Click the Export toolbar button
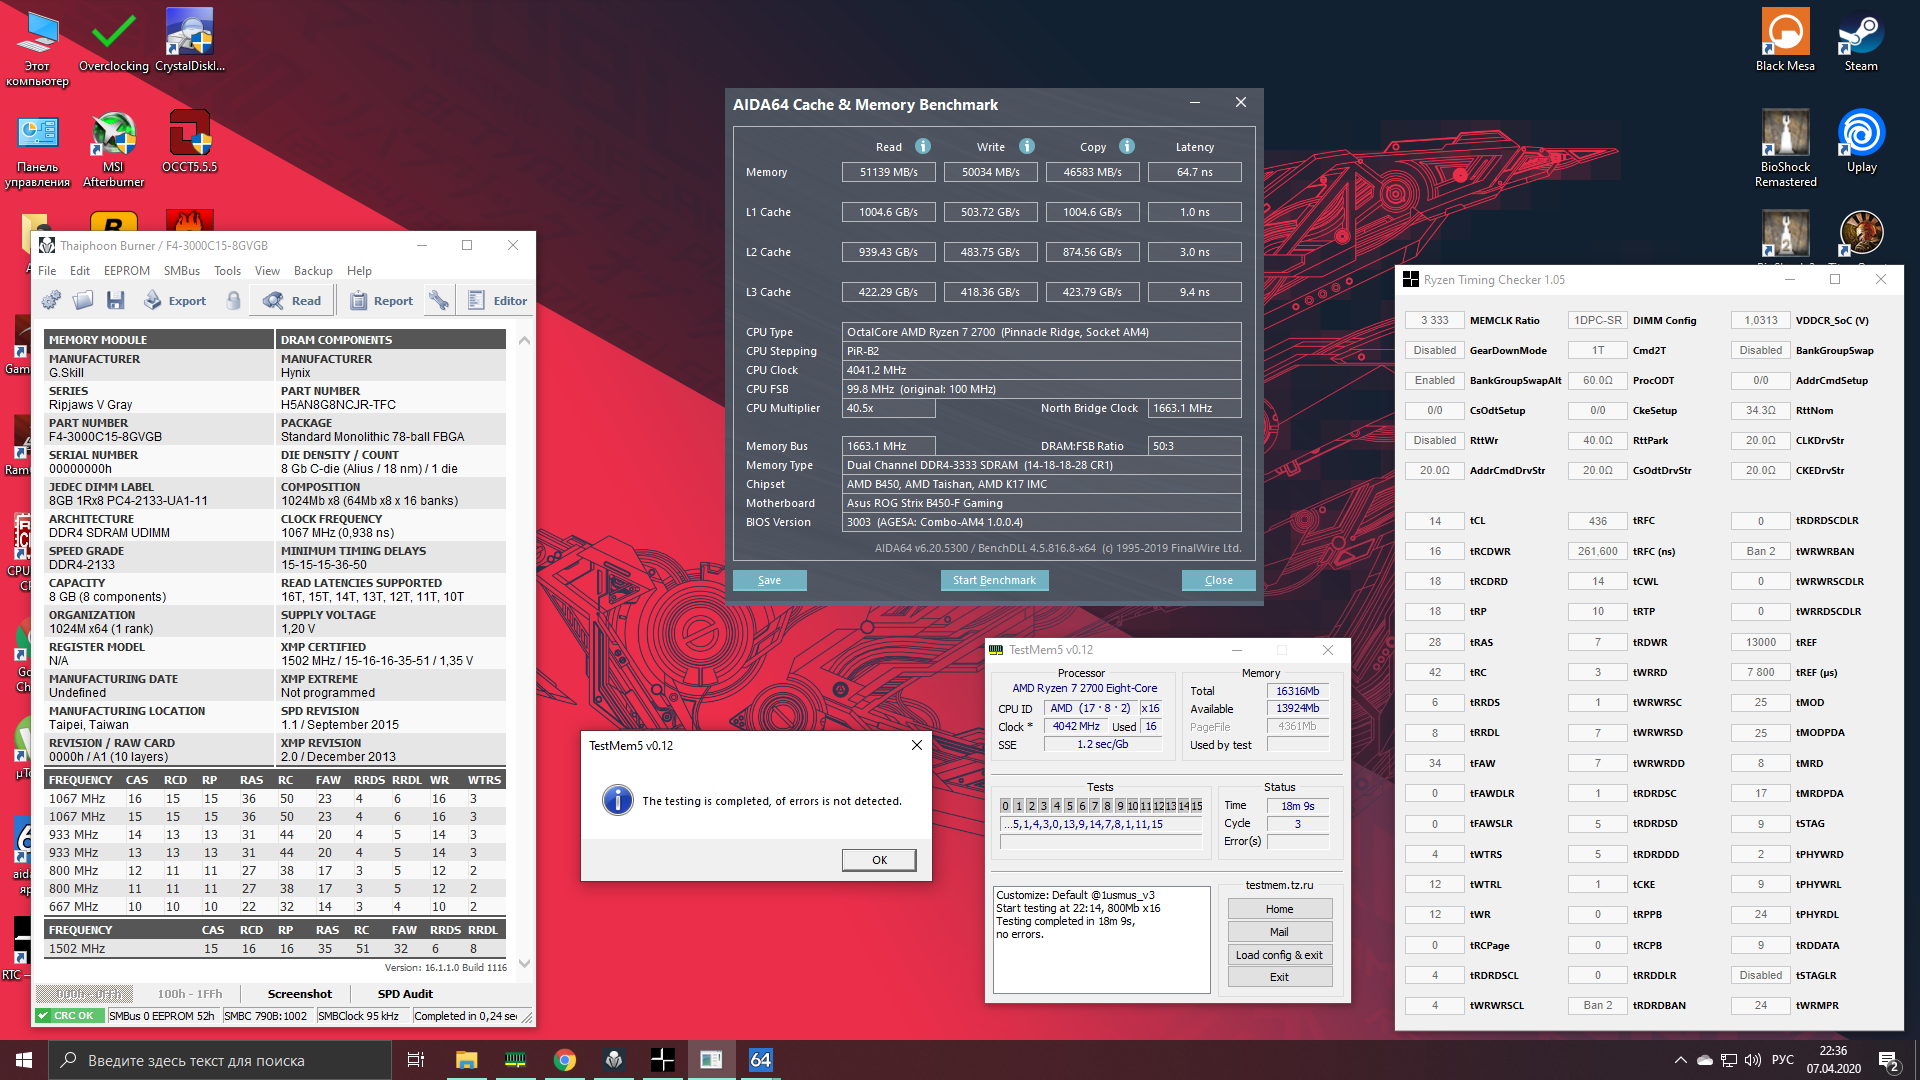This screenshot has width=1920, height=1080. [x=175, y=300]
